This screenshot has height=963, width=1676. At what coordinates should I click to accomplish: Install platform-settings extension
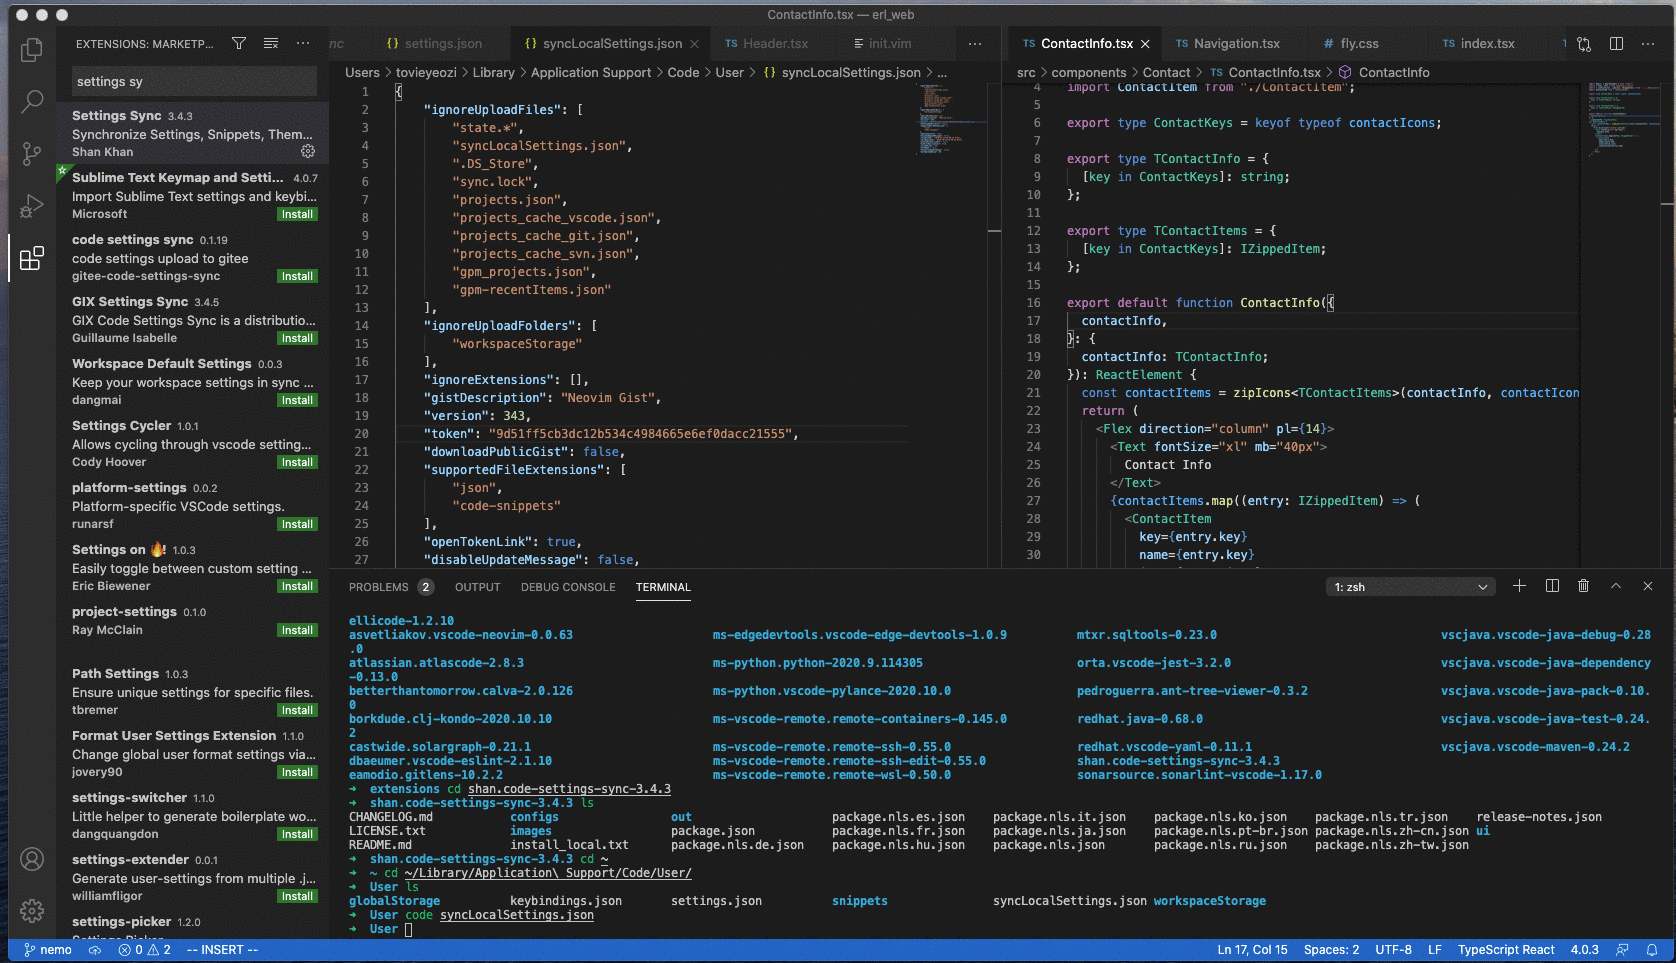coord(297,524)
